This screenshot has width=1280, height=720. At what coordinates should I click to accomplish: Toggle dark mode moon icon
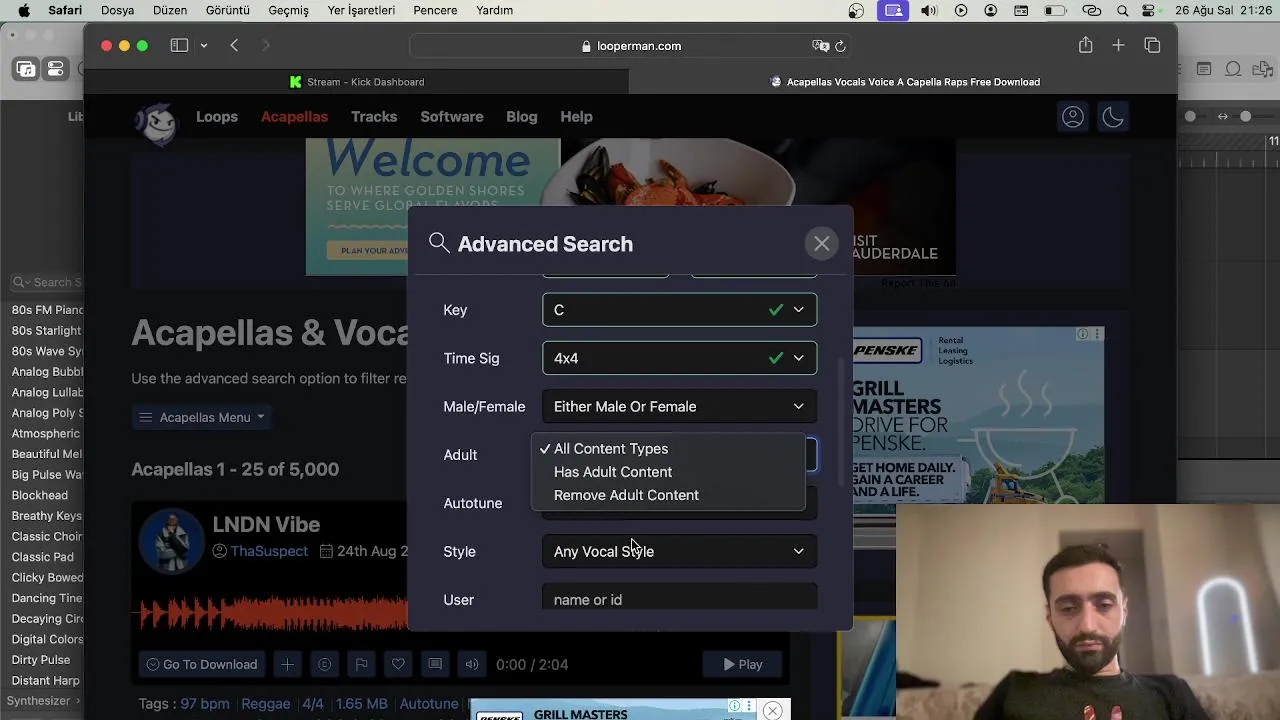coord(1113,117)
